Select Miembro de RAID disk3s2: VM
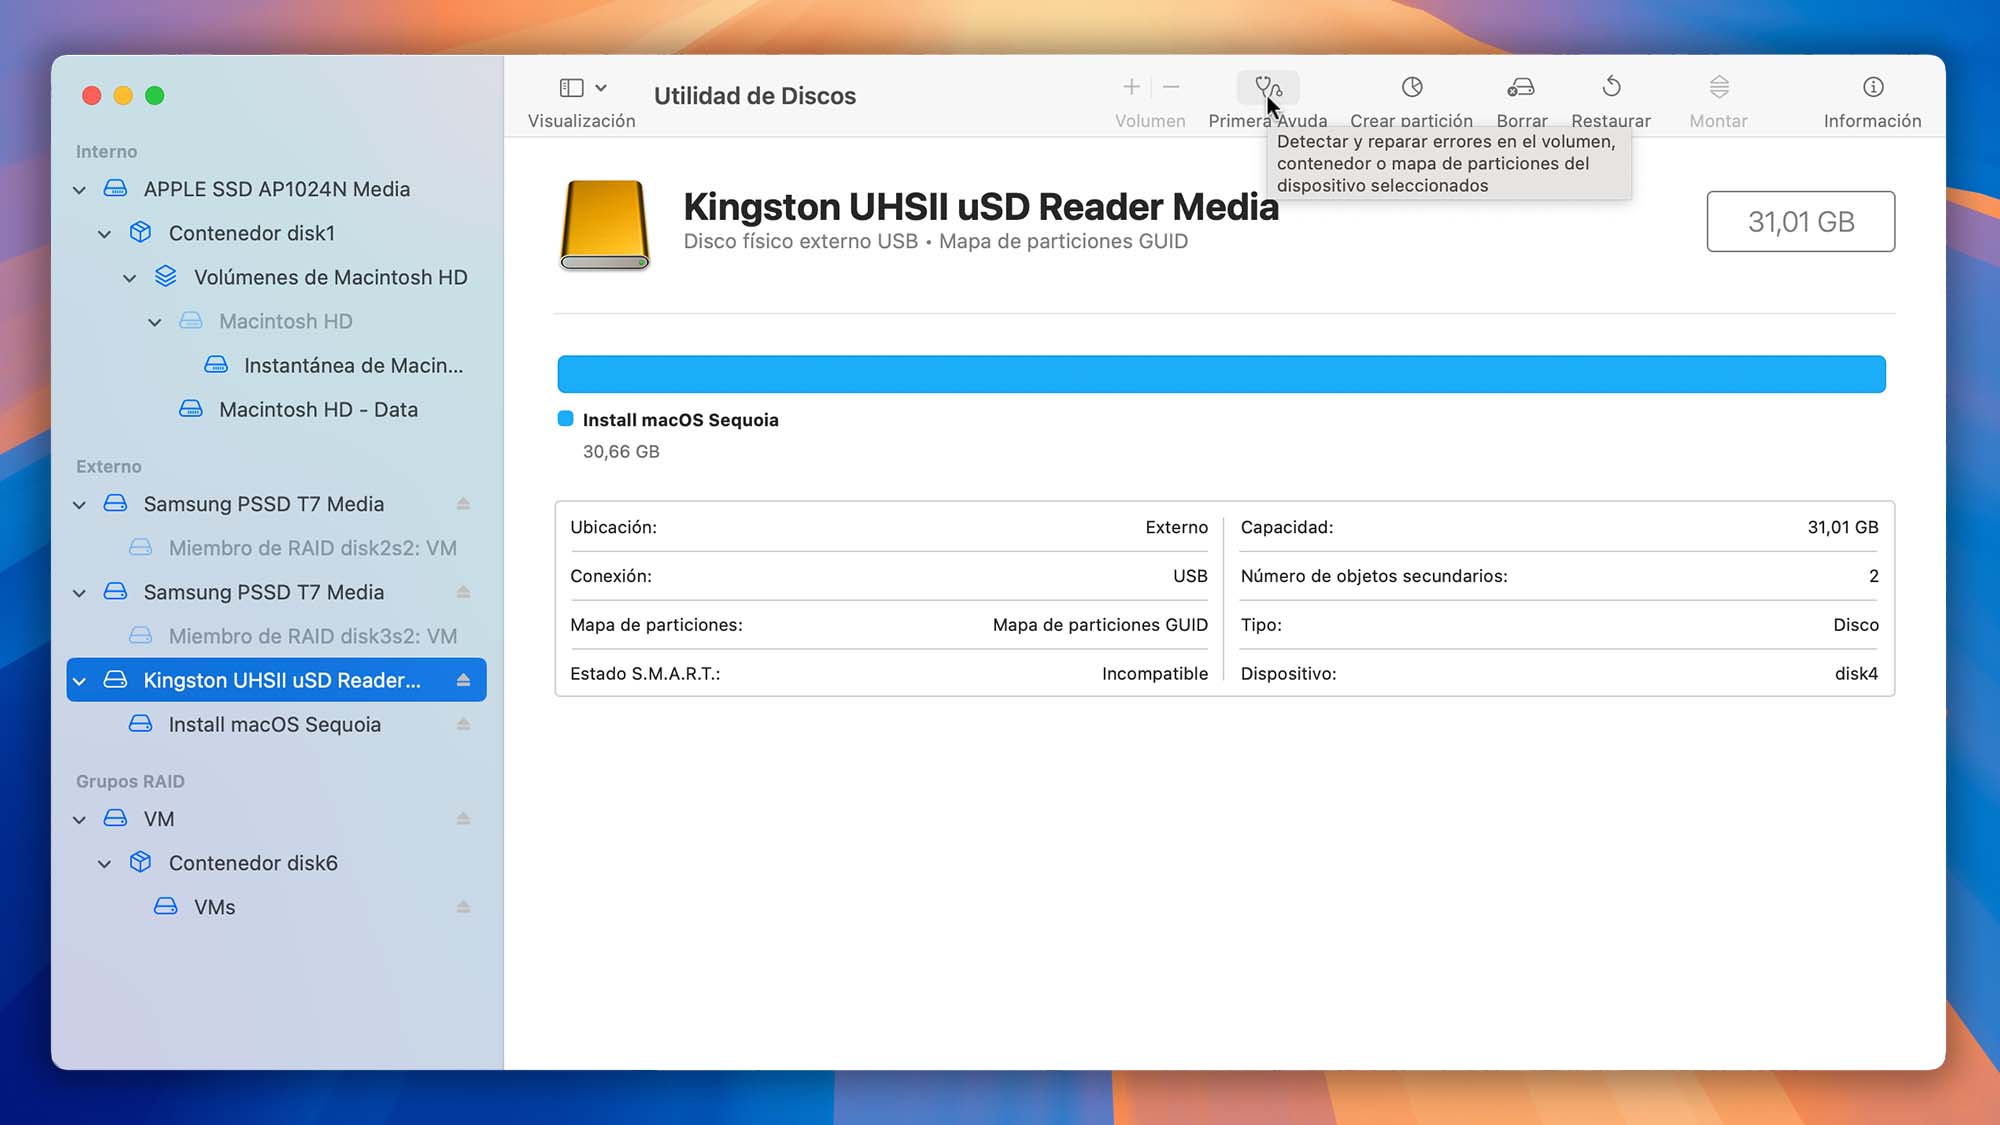 click(276, 636)
